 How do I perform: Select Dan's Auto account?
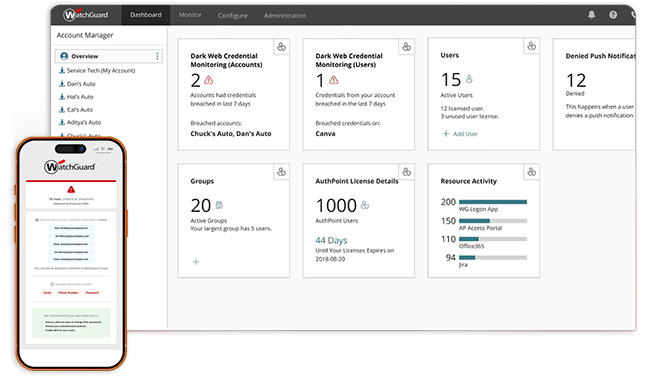81,84
